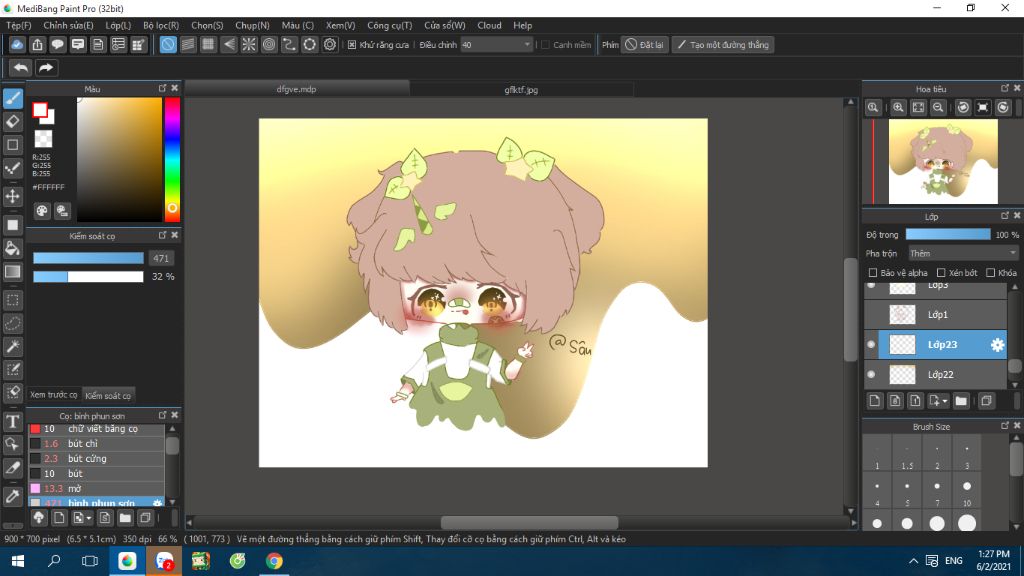Enable the crisscross grid snap guide
The height and width of the screenshot is (576, 1024).
coord(208,44)
